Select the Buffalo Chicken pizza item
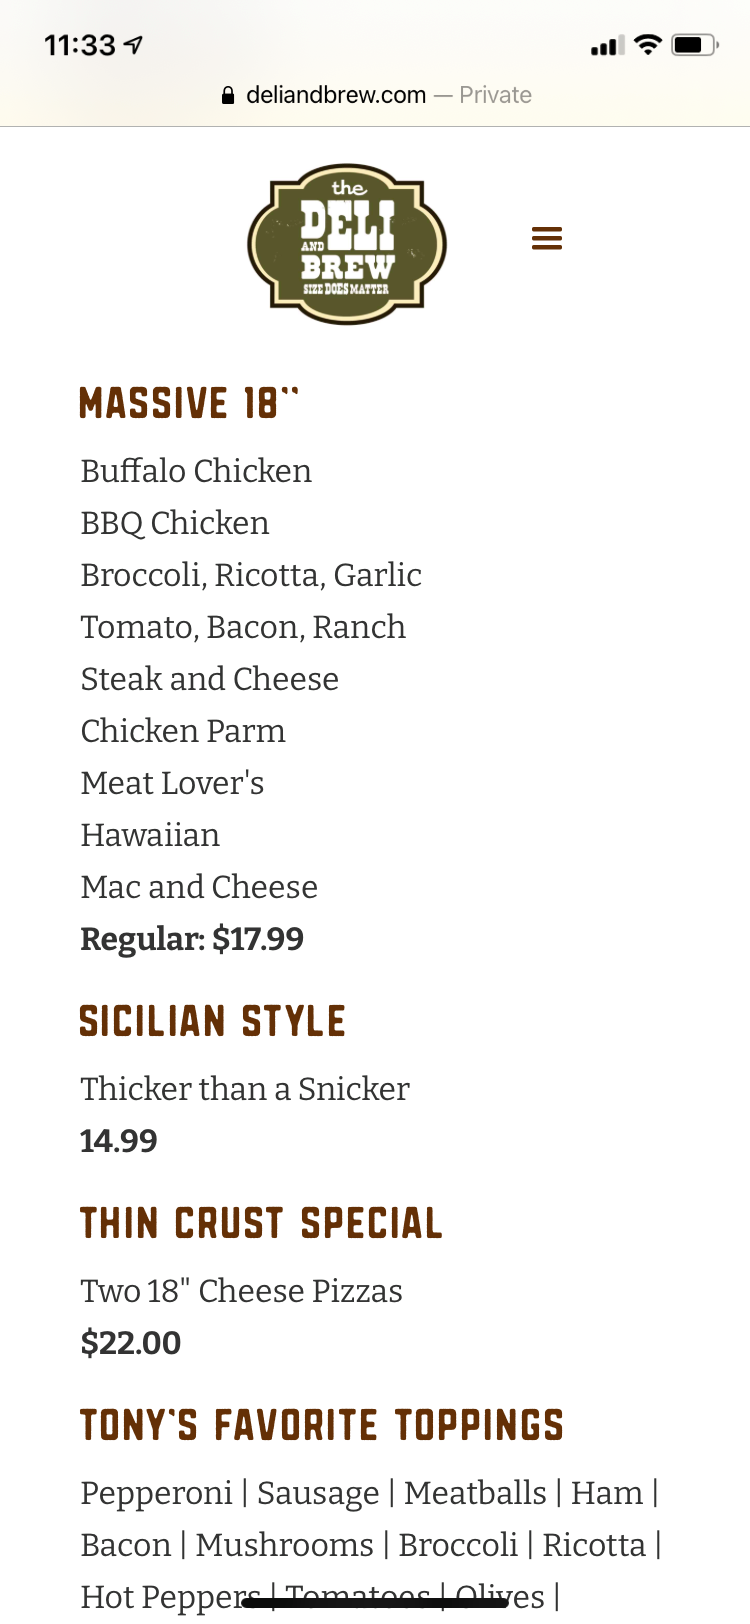750x1624 pixels. click(196, 471)
